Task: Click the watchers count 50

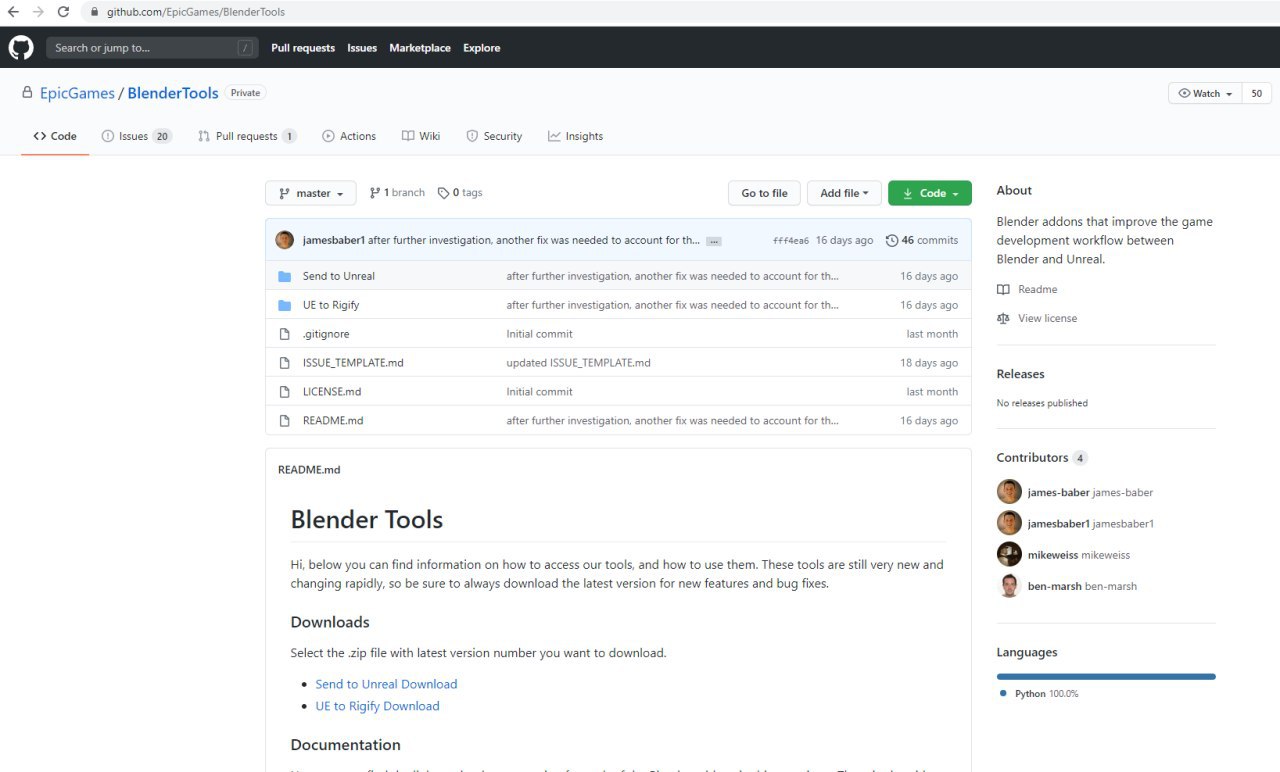Action: click(x=1257, y=93)
